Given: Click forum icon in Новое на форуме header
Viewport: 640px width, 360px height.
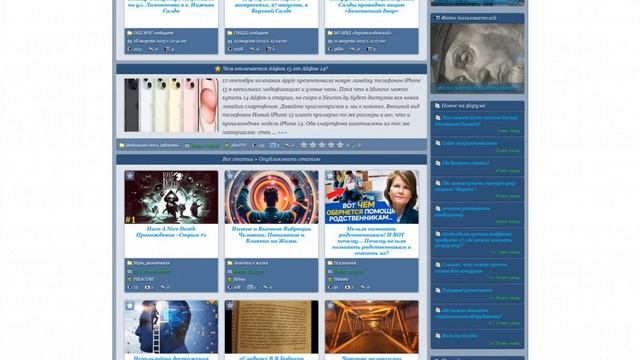Looking at the screenshot, I should click(437, 106).
